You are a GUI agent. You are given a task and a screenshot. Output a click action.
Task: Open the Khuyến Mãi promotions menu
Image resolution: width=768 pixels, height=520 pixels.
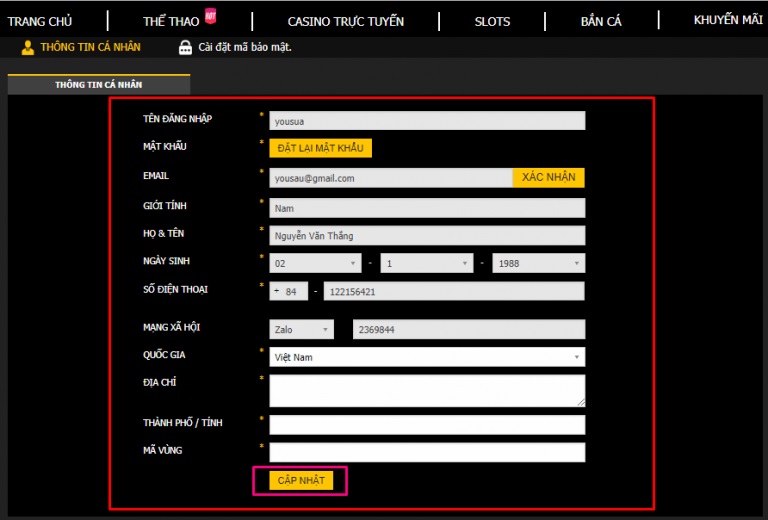pyautogui.click(x=728, y=20)
